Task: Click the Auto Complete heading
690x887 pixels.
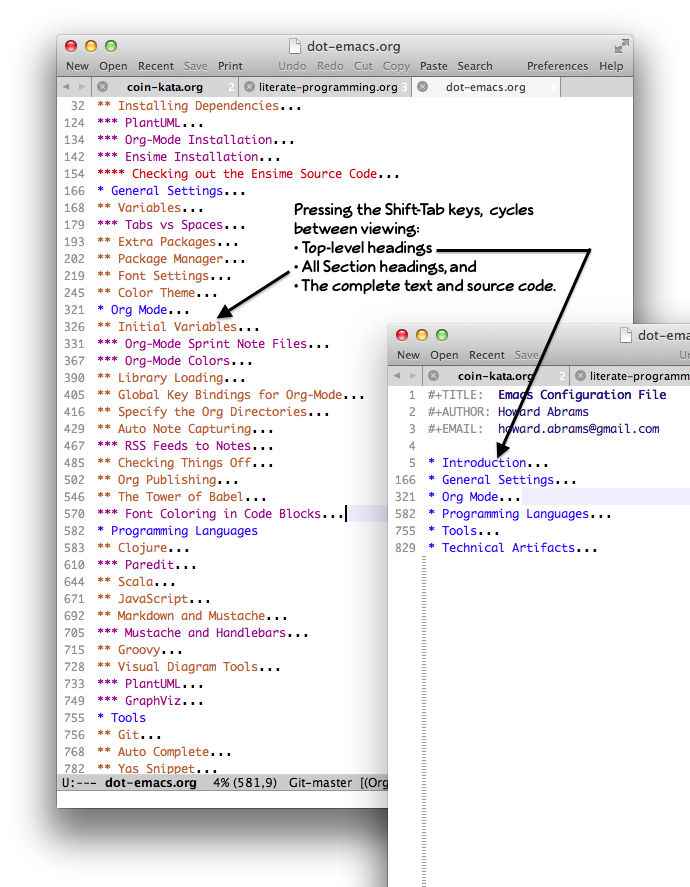Action: pos(164,752)
